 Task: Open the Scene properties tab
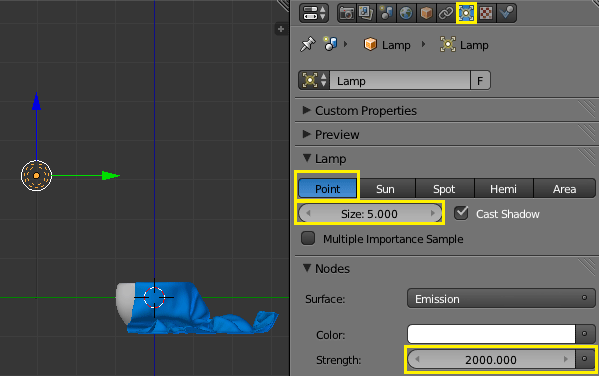[386, 13]
